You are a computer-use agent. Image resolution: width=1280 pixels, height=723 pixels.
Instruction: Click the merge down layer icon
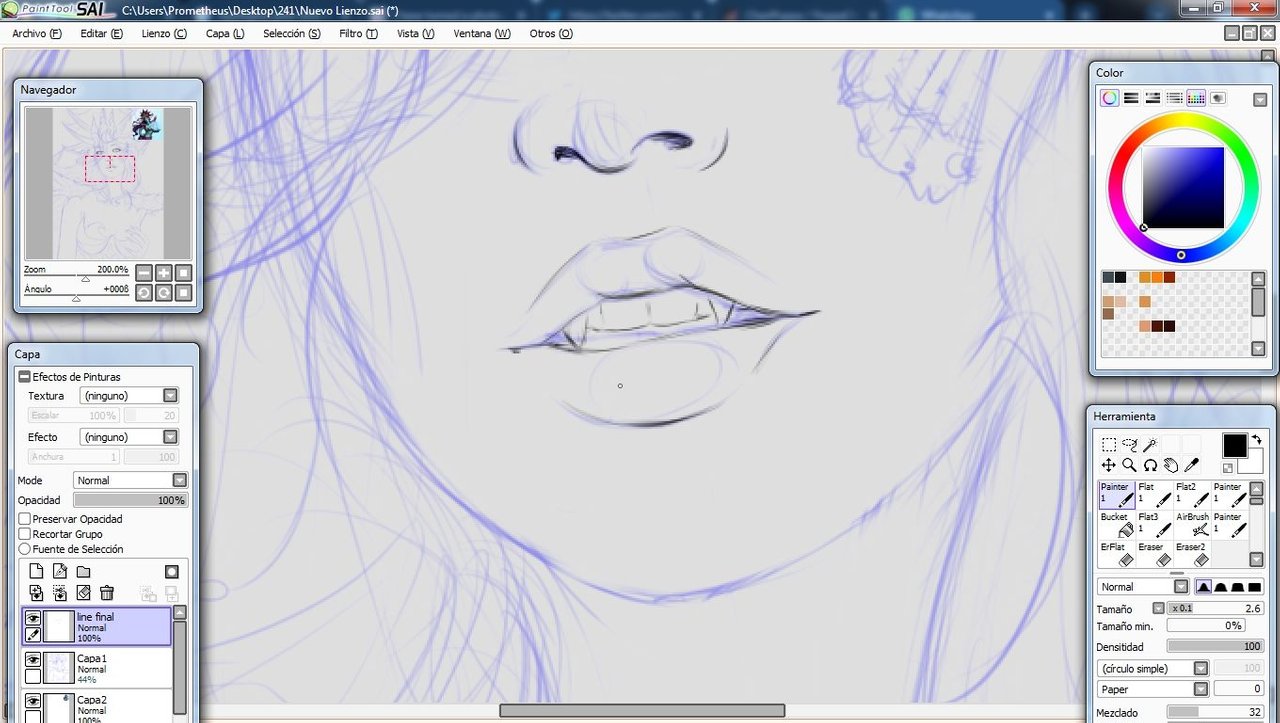pyautogui.click(x=60, y=593)
